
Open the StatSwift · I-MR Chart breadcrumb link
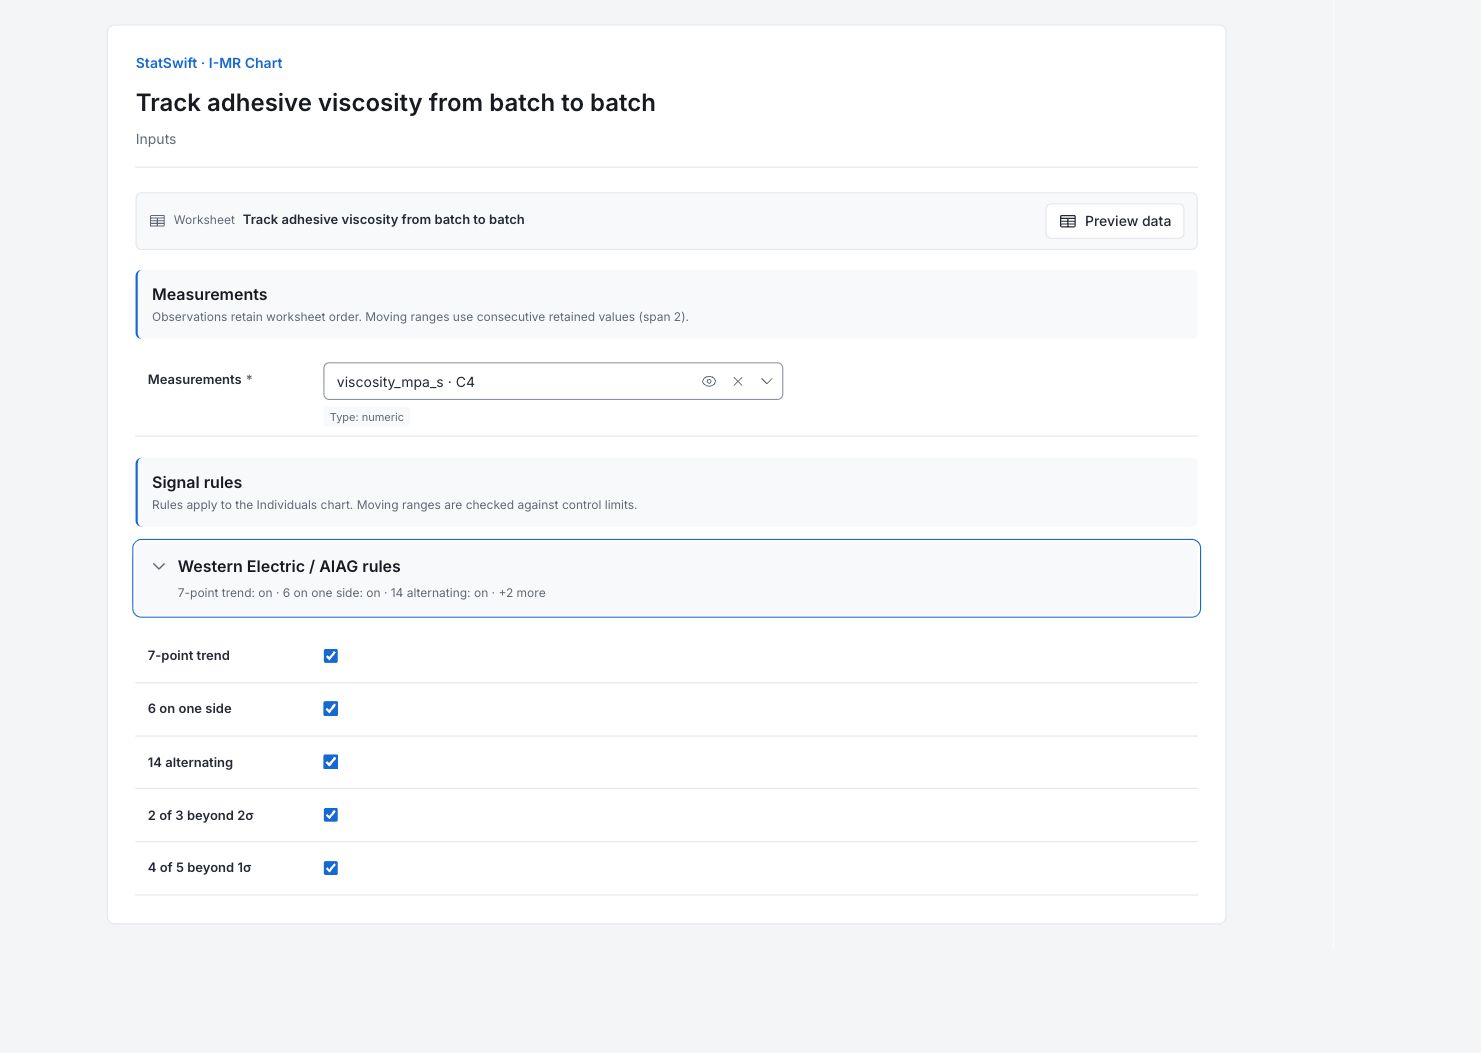209,63
